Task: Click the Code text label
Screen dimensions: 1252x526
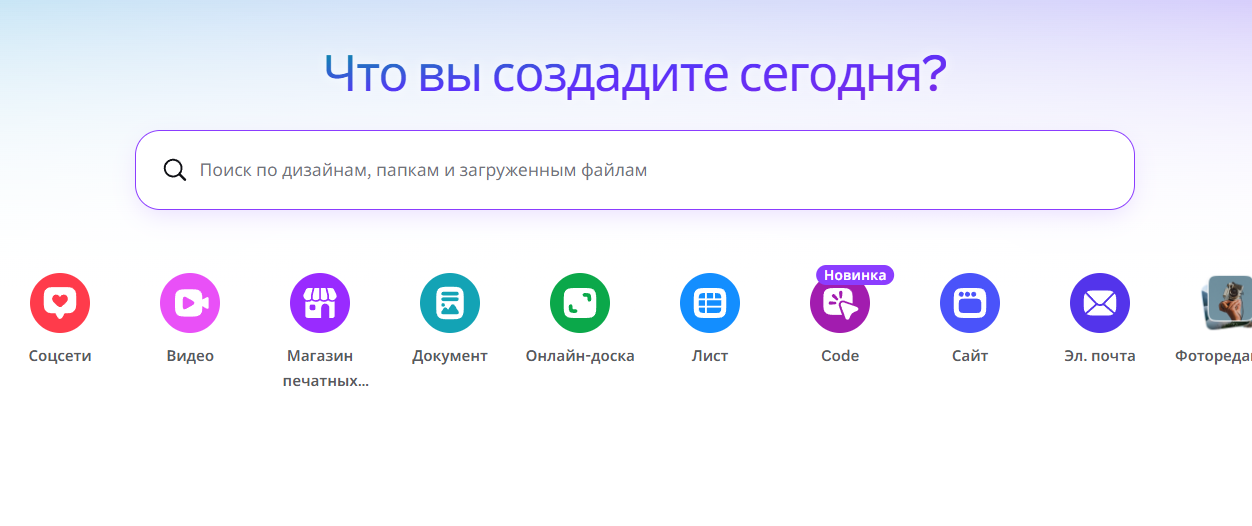Action: 840,356
